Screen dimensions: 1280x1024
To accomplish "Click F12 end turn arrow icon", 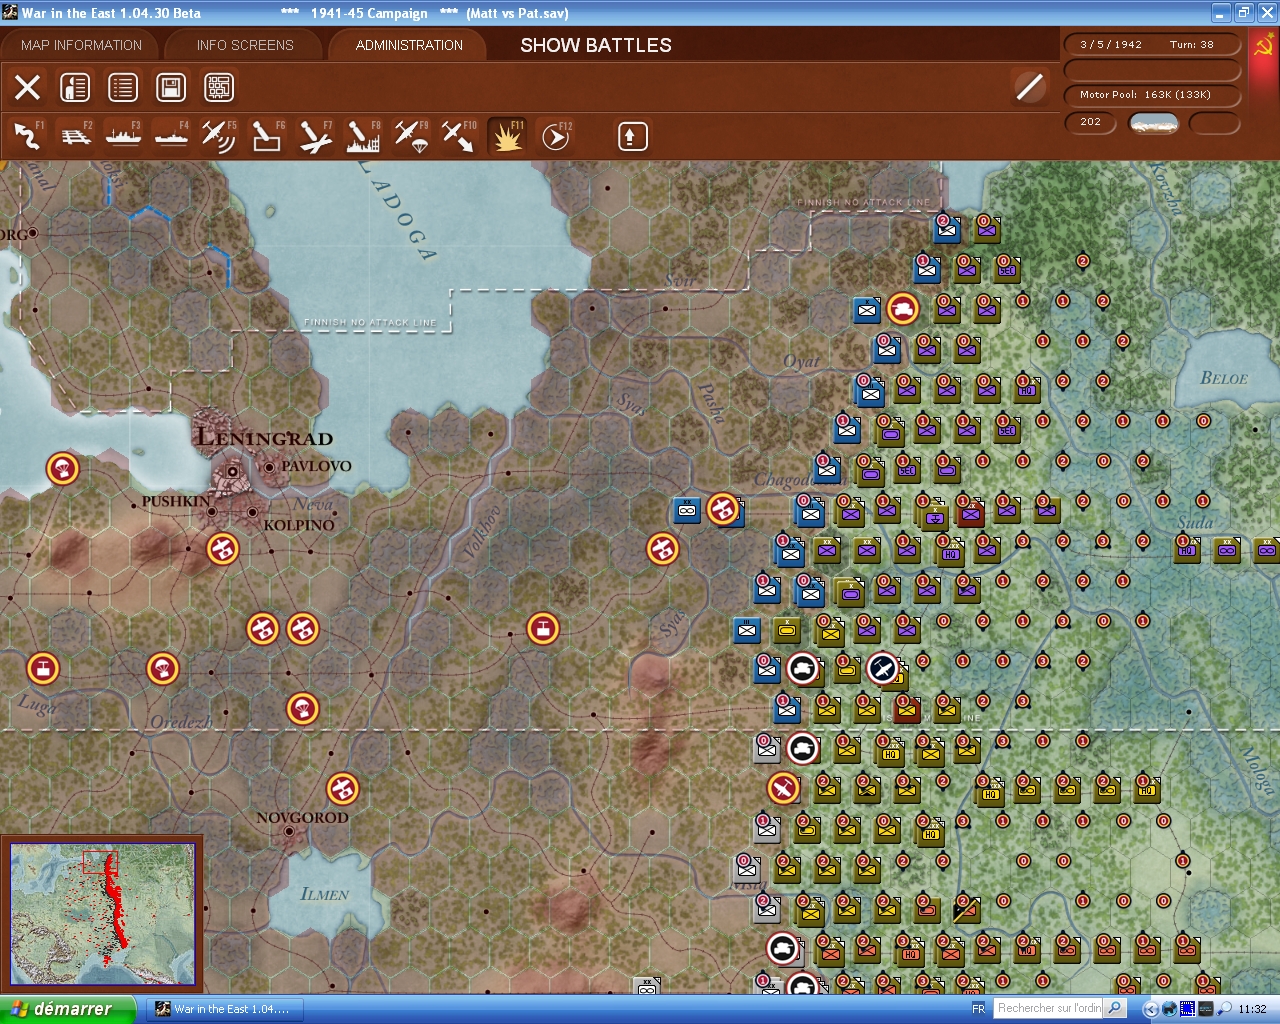I will point(555,136).
